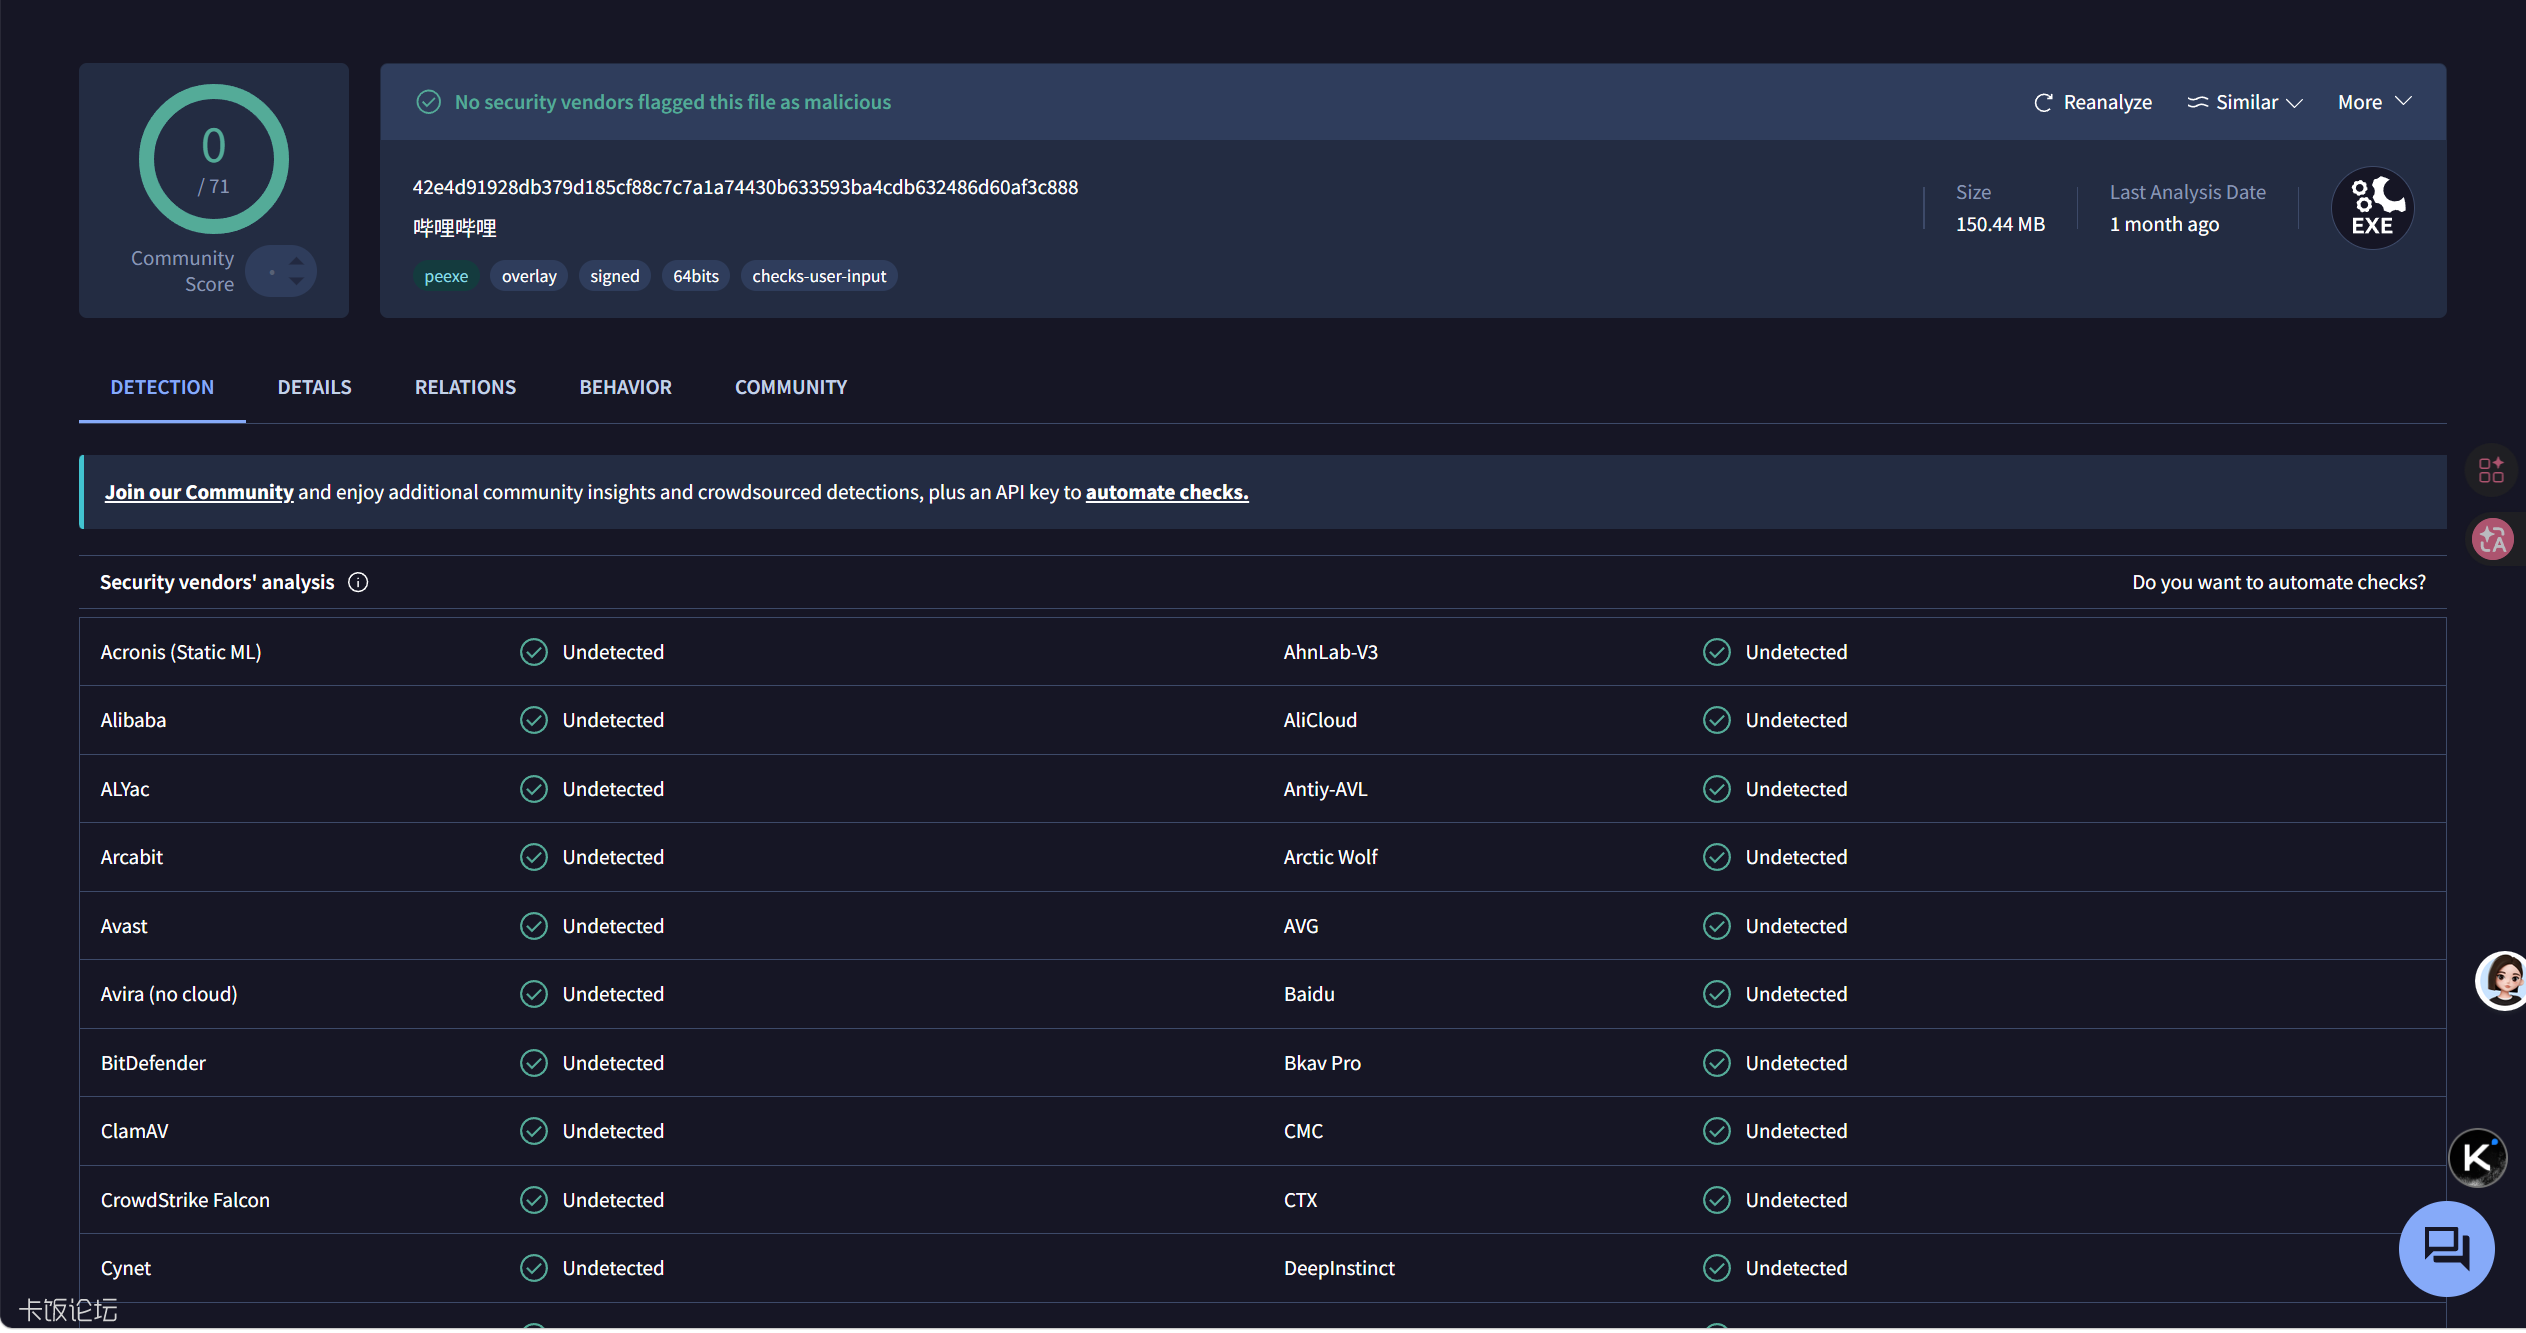The width and height of the screenshot is (2526, 1333).
Task: Click the K extension floating icon
Action: [x=2477, y=1157]
